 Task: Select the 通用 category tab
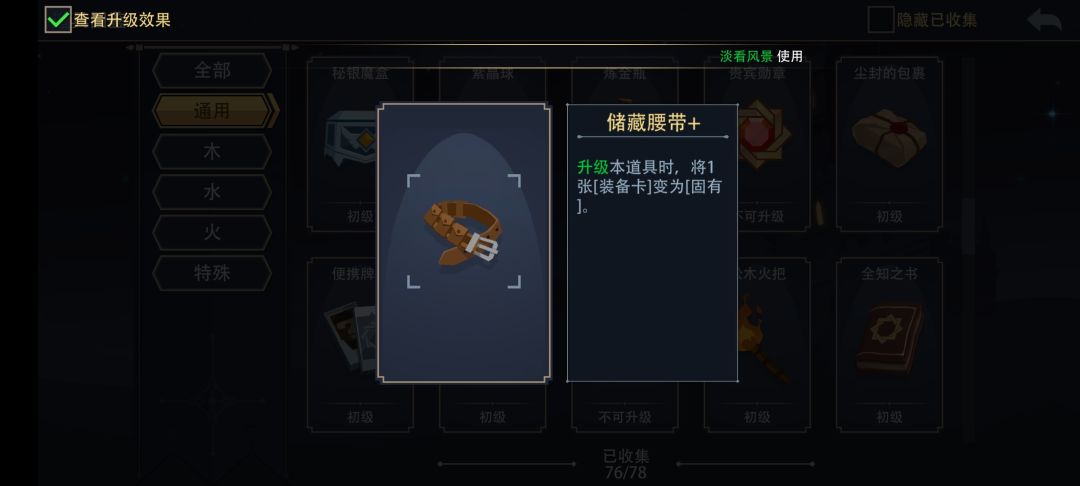click(214, 111)
